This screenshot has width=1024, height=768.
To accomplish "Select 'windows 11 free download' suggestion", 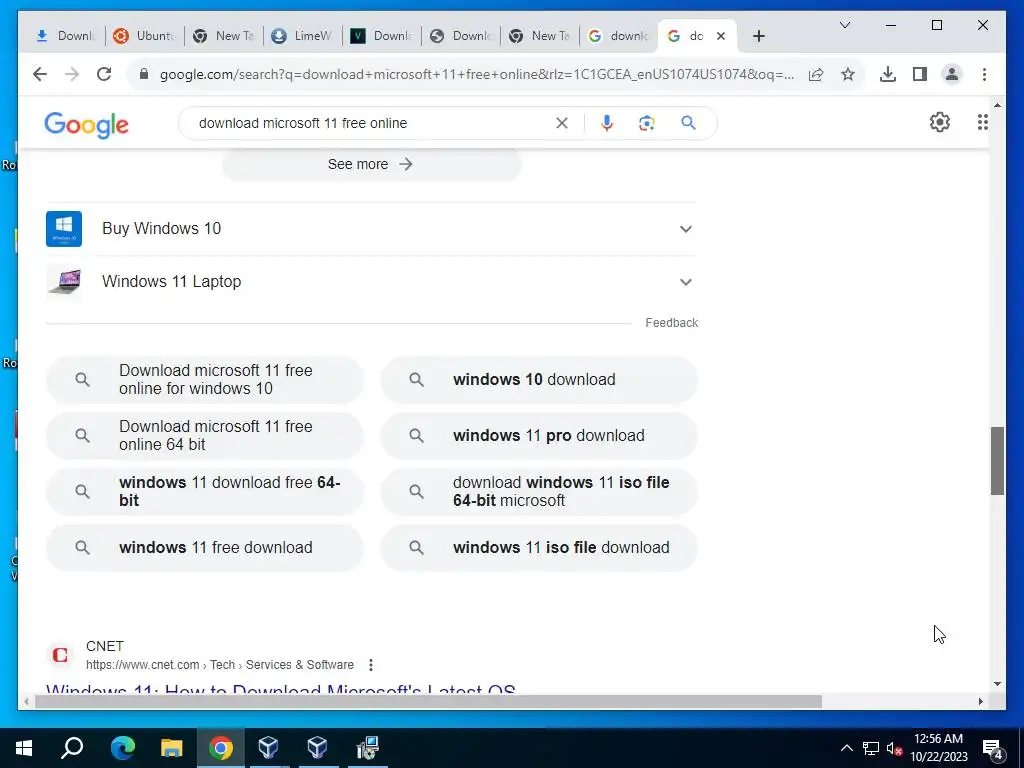I will [x=204, y=547].
